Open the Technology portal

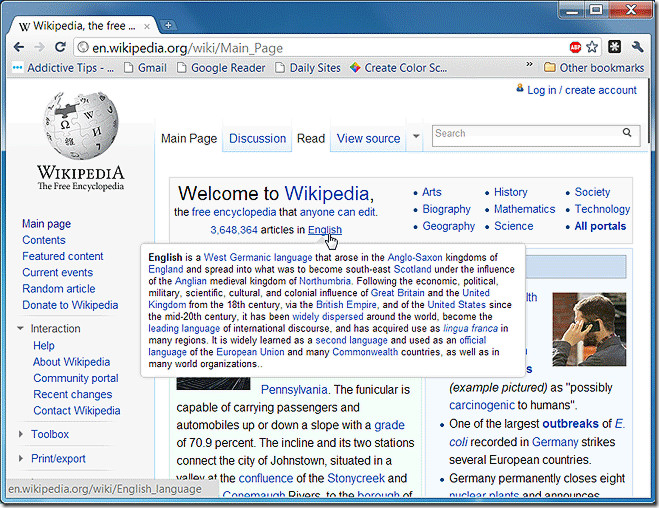602,209
